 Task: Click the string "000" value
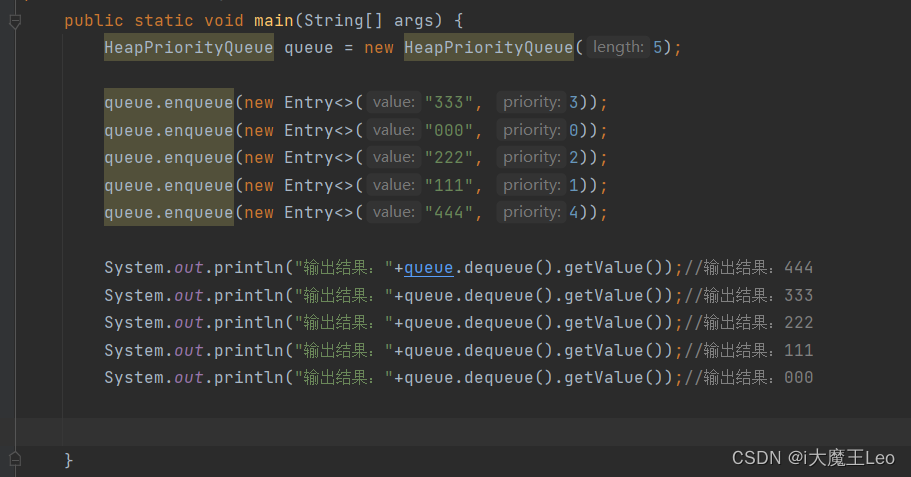[x=449, y=130]
